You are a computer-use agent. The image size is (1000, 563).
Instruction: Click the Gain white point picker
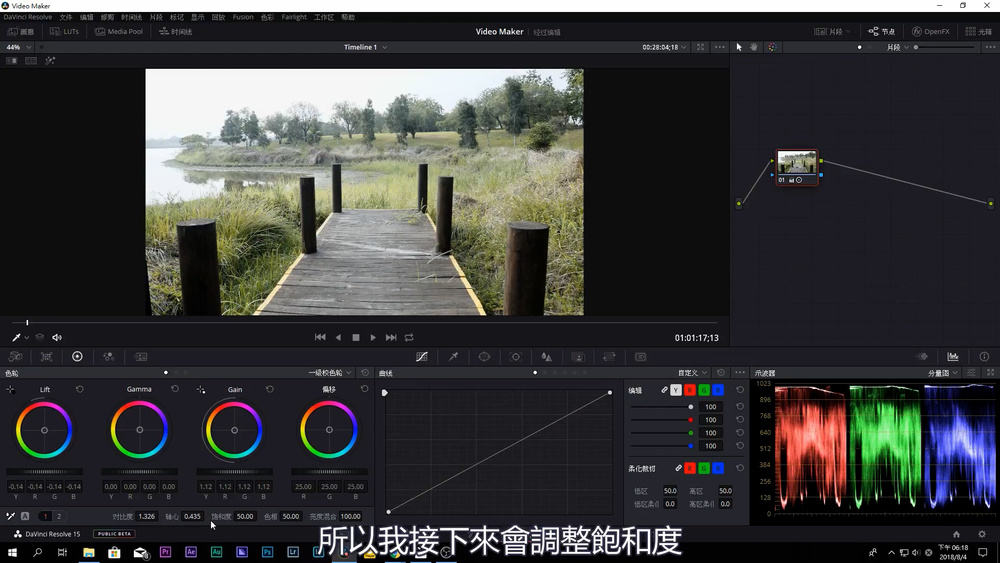pyautogui.click(x=201, y=389)
